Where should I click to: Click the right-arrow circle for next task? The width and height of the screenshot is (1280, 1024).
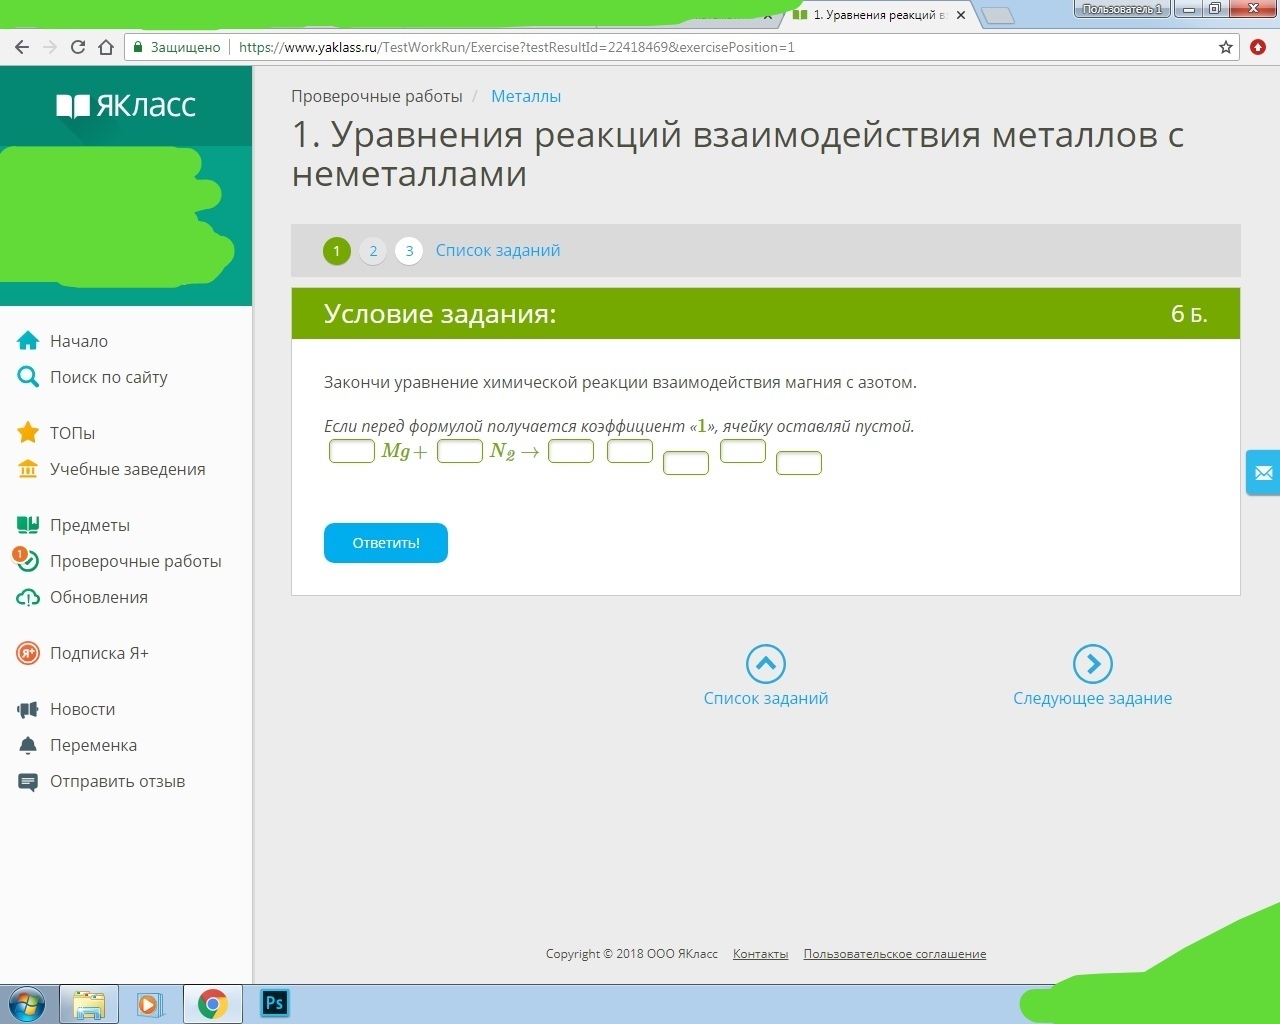pyautogui.click(x=1093, y=664)
